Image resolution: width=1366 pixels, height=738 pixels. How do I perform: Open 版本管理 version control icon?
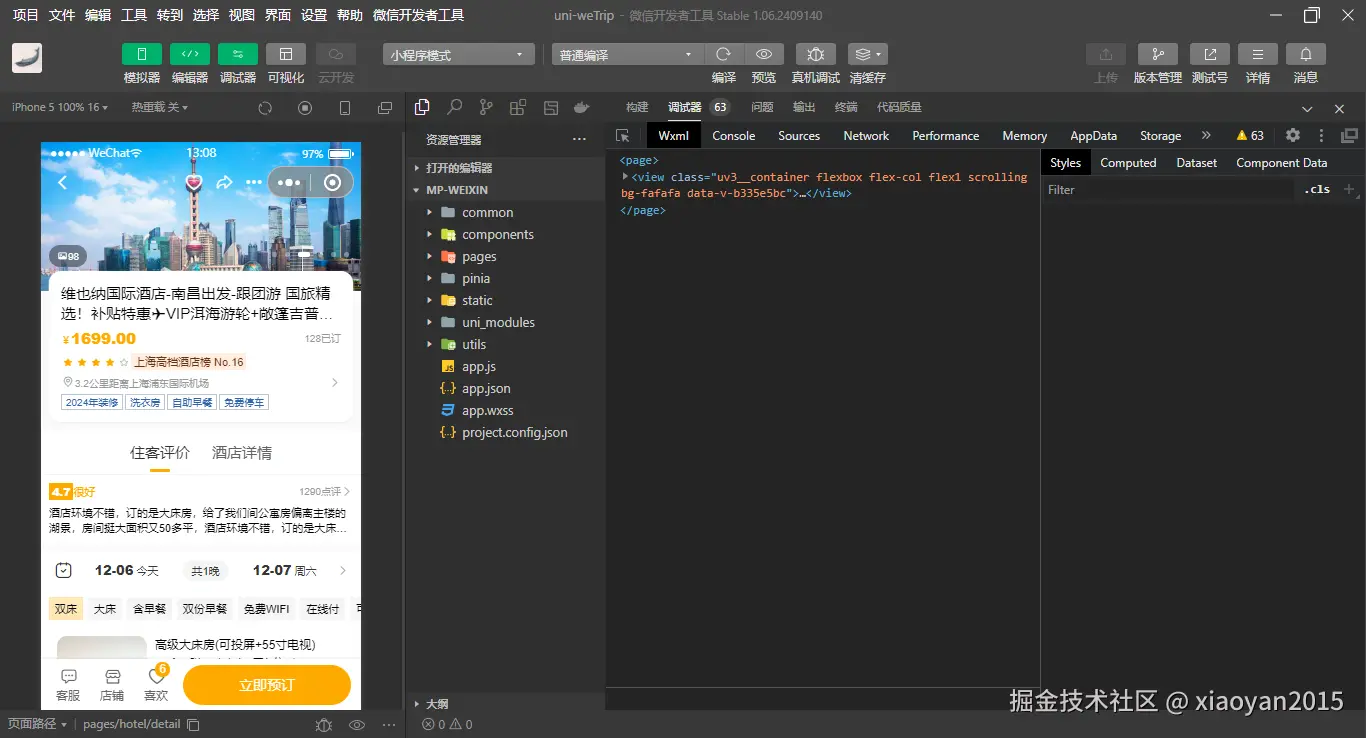pos(1158,54)
